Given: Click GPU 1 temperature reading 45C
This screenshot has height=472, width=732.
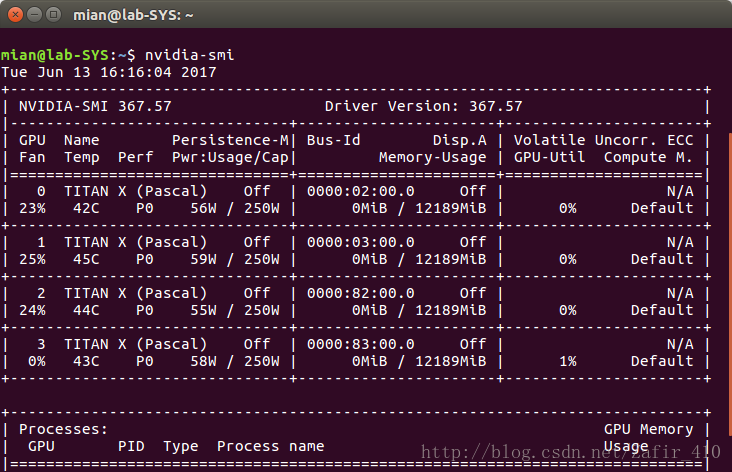Looking at the screenshot, I should 86,259.
